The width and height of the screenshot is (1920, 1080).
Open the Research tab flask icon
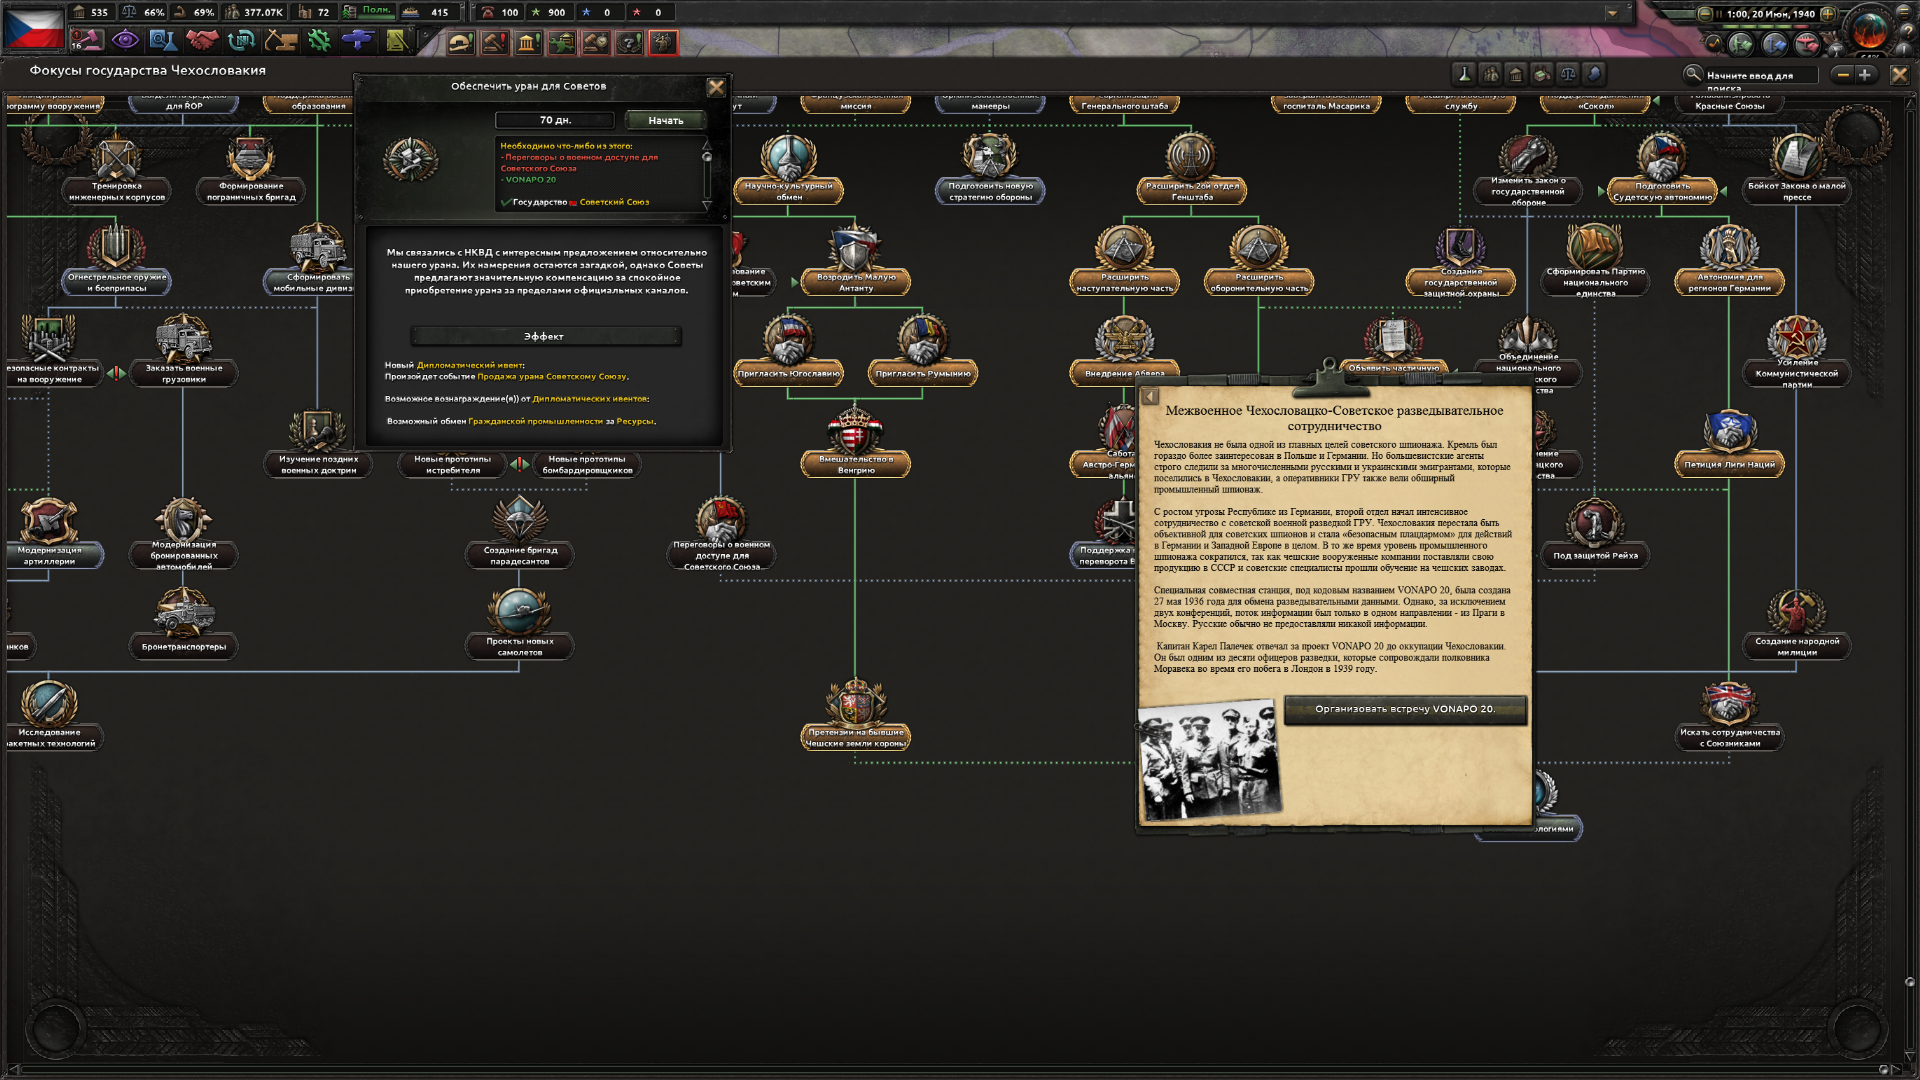(x=163, y=41)
